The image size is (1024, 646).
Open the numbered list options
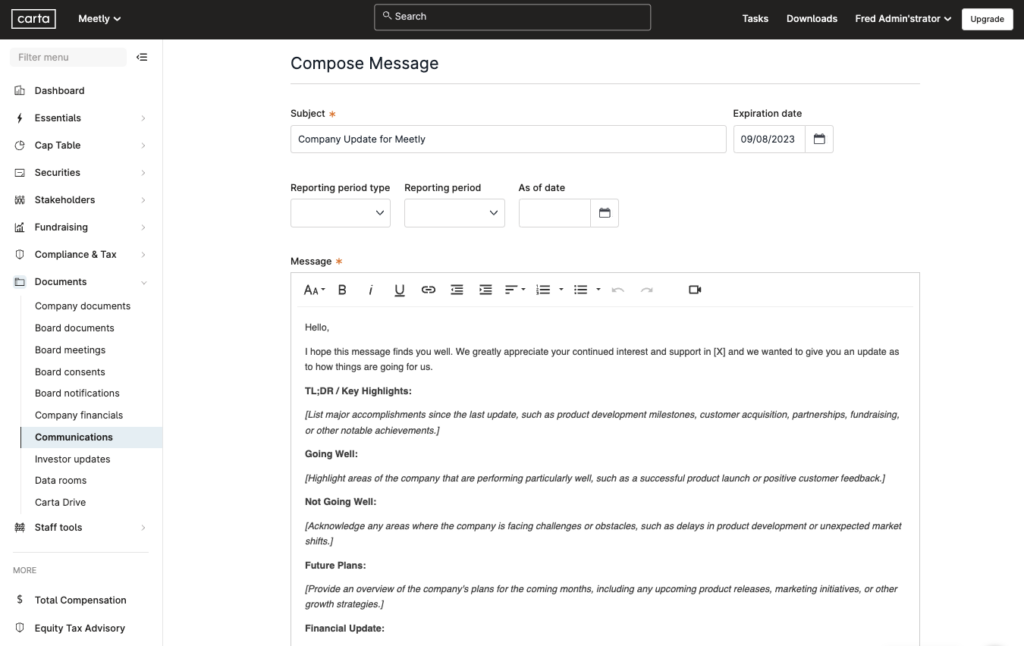pos(545,290)
